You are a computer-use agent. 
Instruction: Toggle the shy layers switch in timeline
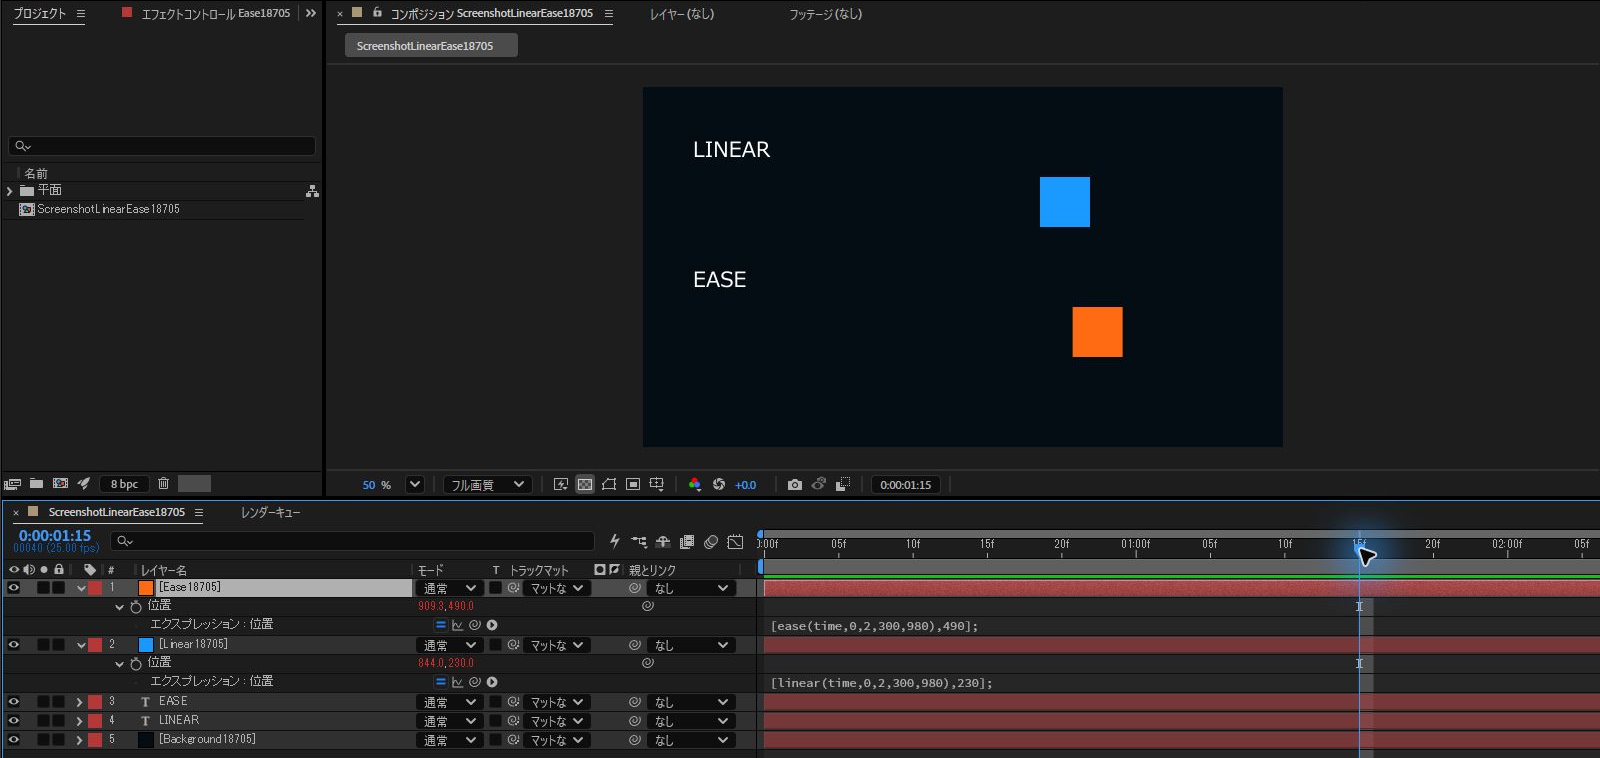(663, 542)
